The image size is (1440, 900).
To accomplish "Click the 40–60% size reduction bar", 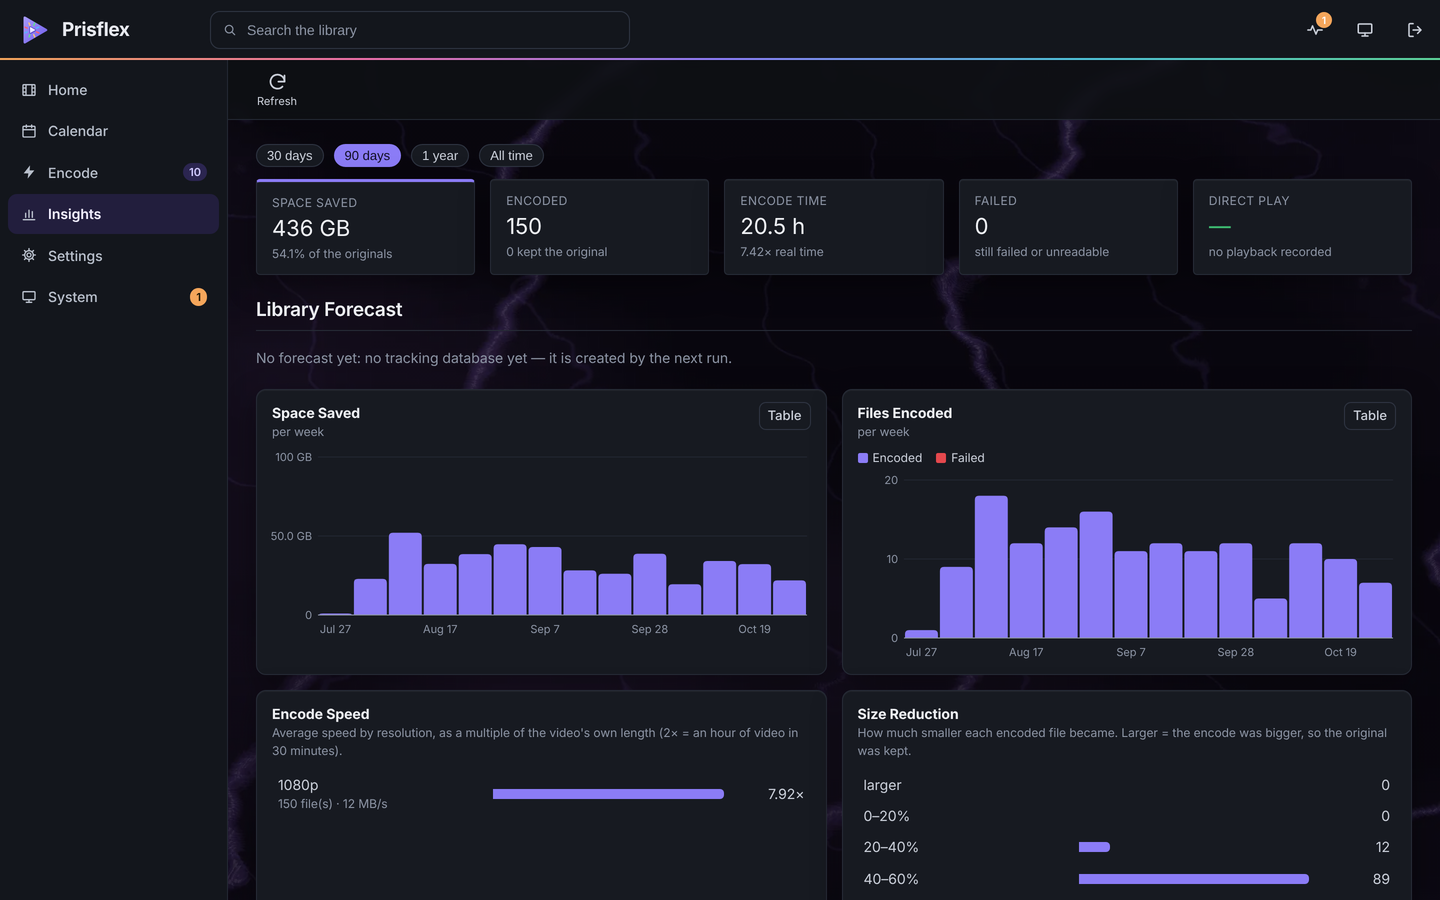I will coord(1194,879).
